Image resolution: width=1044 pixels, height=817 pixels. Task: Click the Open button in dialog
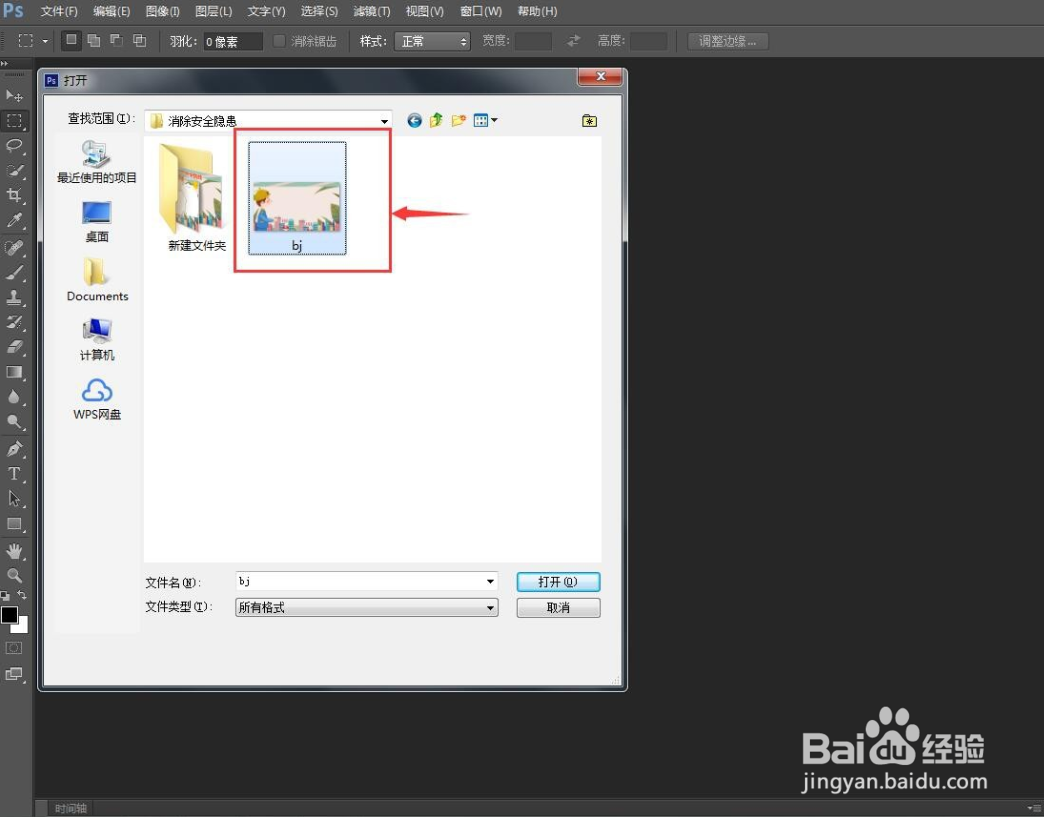[558, 582]
